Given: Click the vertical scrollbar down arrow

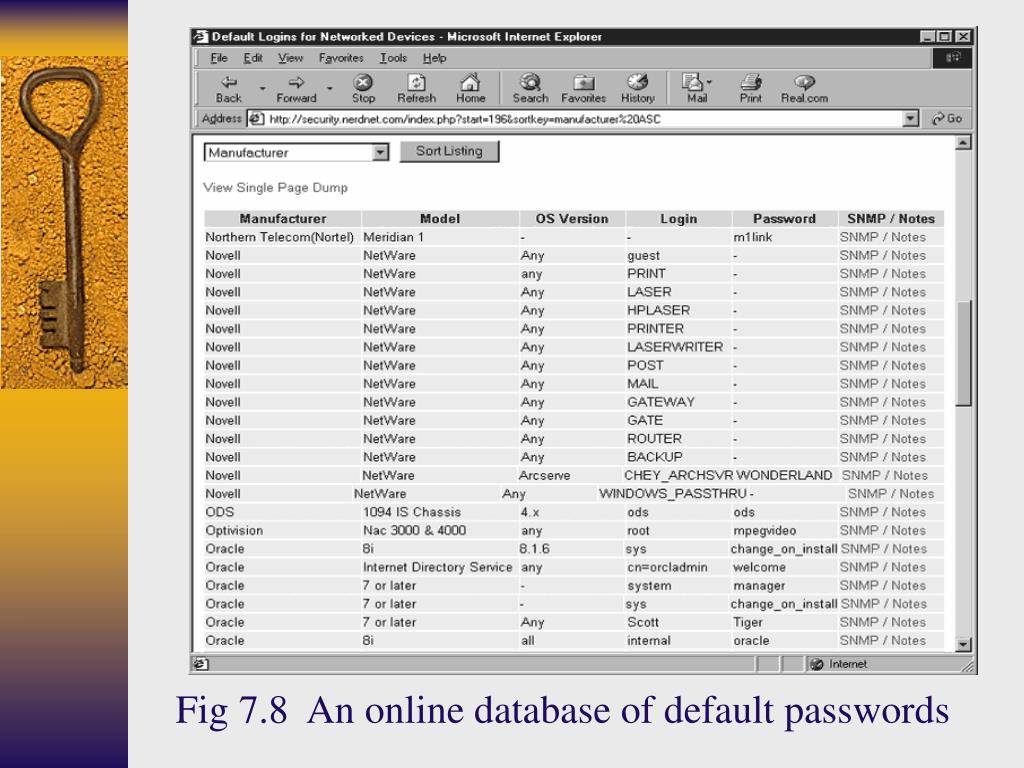Looking at the screenshot, I should pos(963,645).
